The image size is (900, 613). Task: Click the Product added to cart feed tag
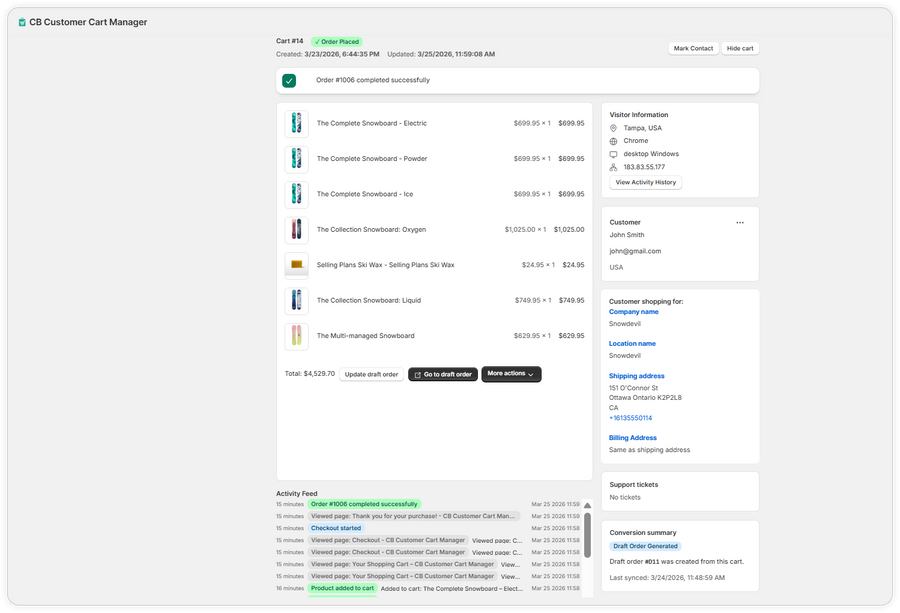(x=342, y=589)
